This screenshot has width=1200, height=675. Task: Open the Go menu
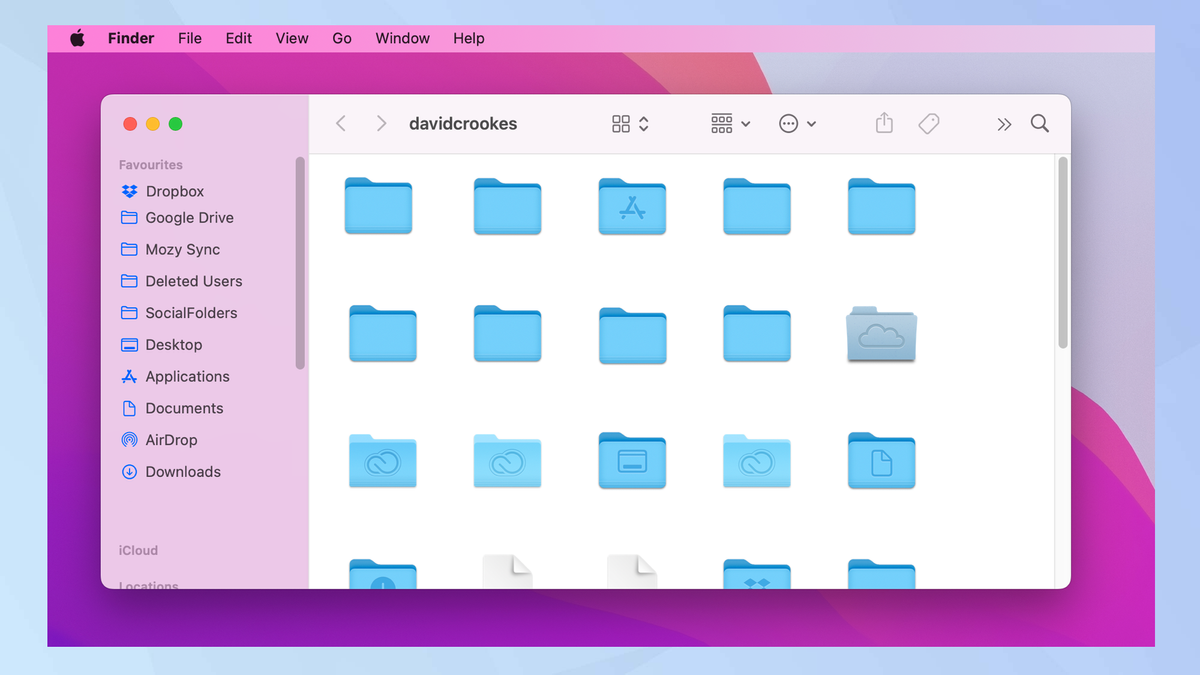(x=341, y=38)
